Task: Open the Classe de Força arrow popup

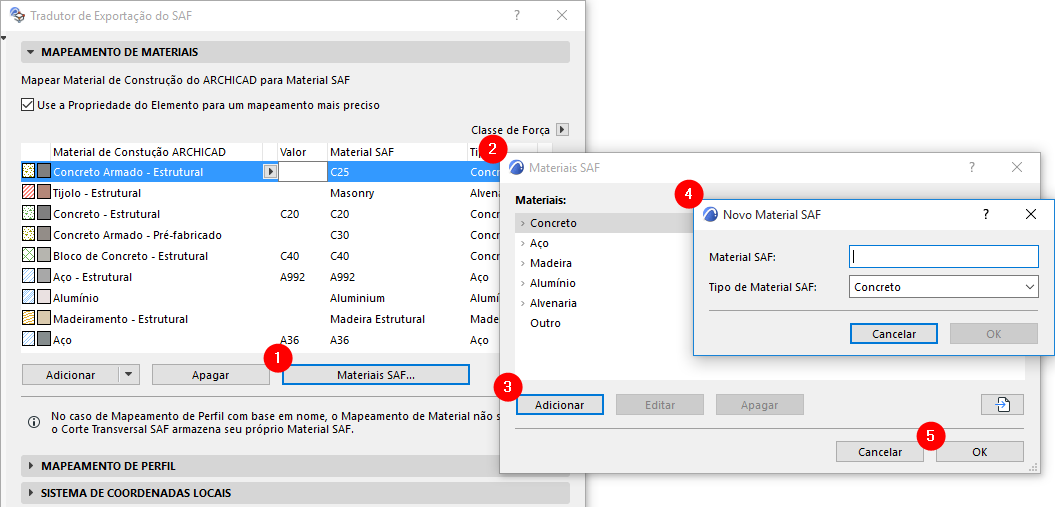Action: point(563,130)
